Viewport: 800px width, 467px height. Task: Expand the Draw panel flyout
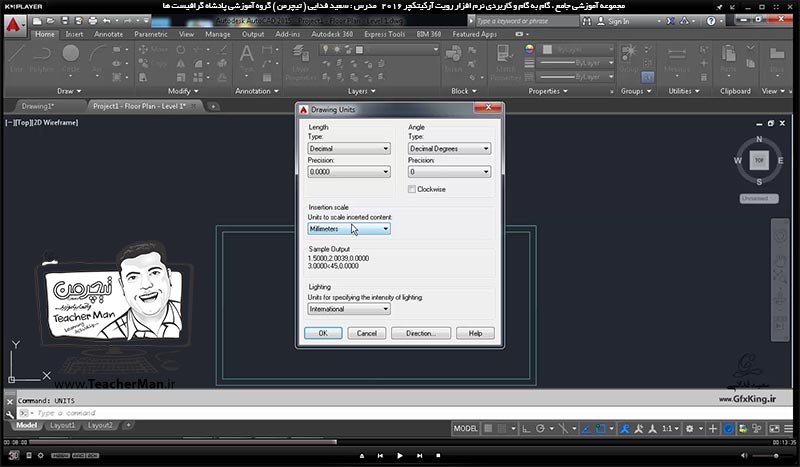tap(69, 91)
